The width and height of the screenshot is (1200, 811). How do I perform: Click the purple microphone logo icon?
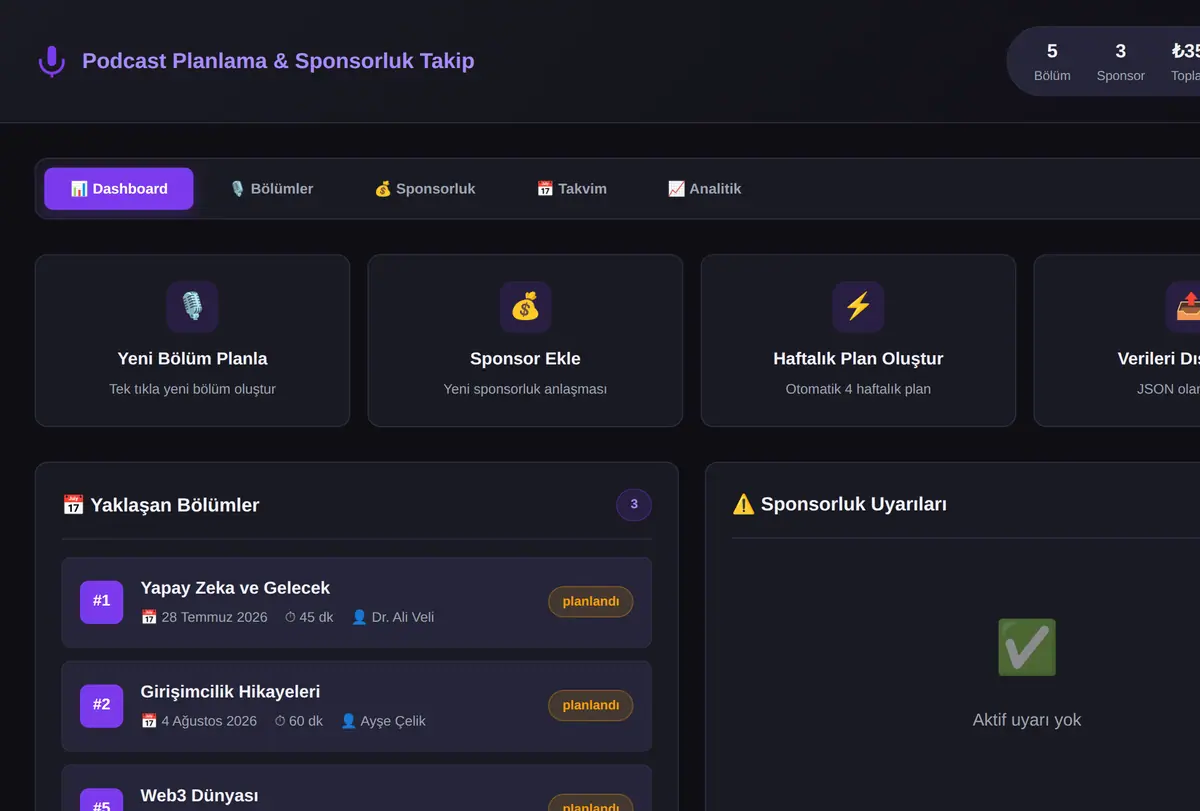[51, 61]
